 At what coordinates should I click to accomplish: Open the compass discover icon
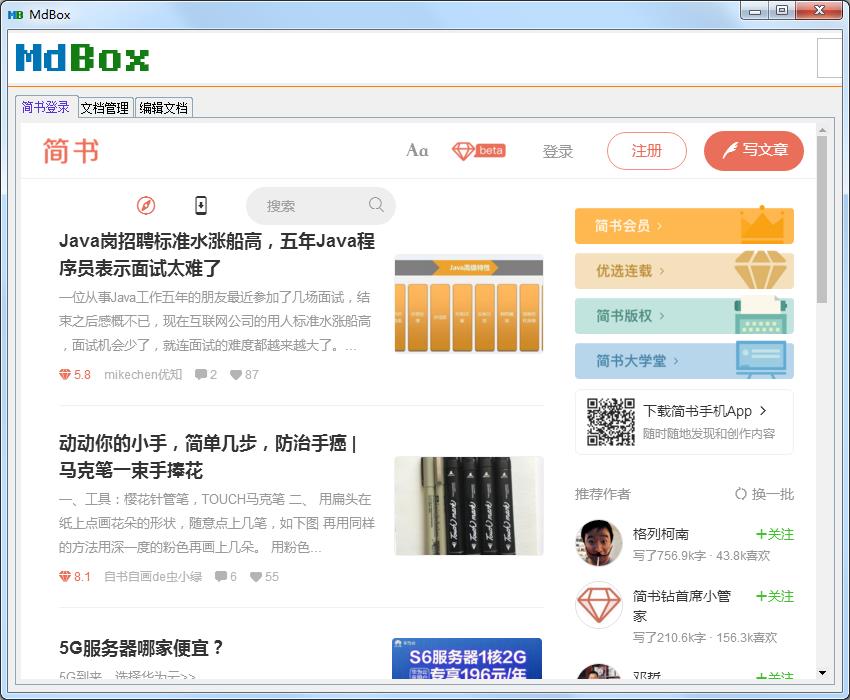pyautogui.click(x=146, y=205)
